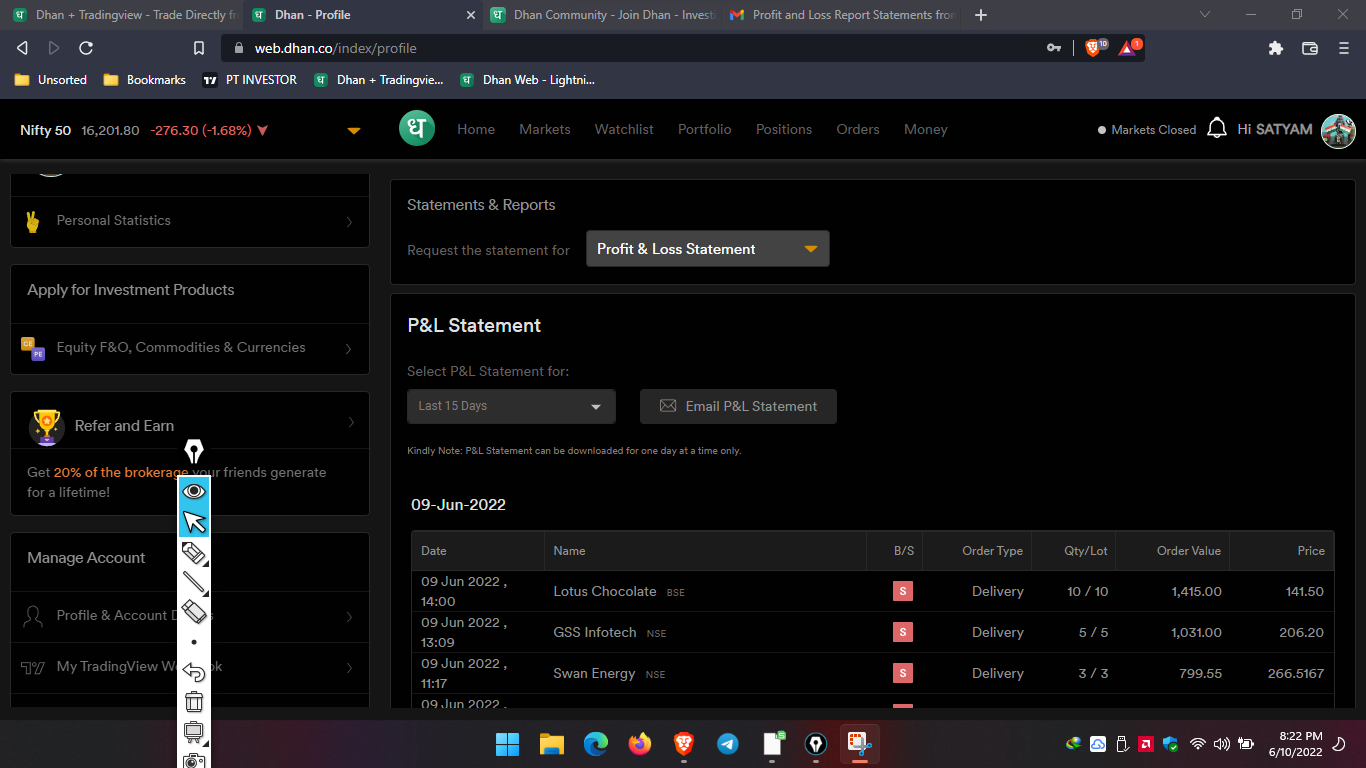Screen dimensions: 1366x768
Task: Go to Positions page
Action: (784, 129)
